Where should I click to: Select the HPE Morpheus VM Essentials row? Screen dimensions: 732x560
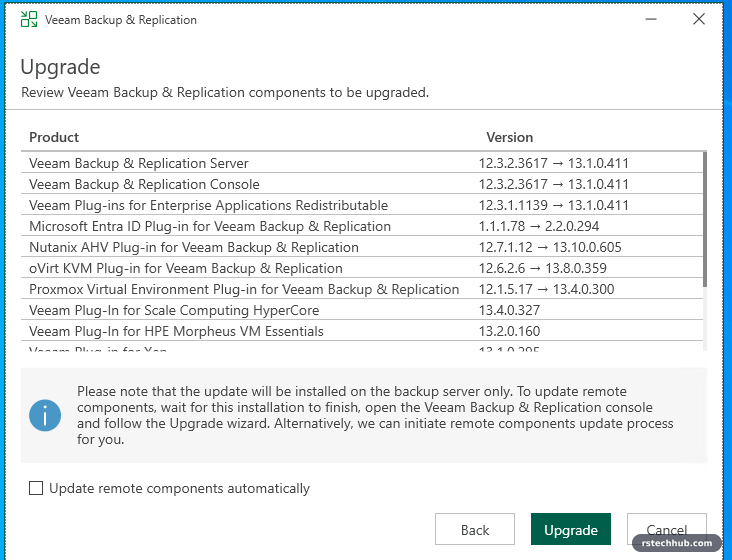[362, 331]
